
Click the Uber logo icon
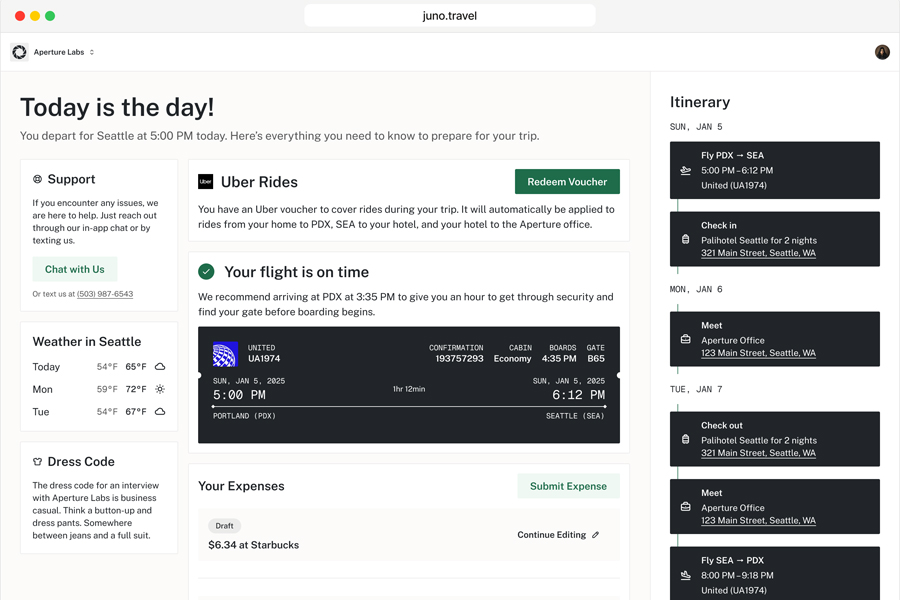(205, 182)
